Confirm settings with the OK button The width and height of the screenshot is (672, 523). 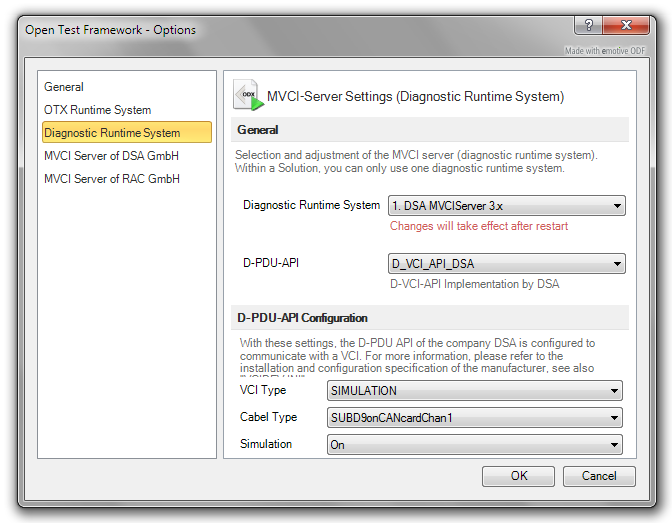518,476
